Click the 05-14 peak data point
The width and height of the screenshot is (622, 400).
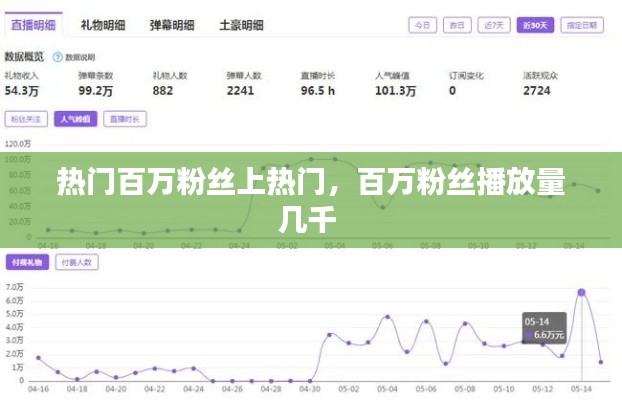[581, 292]
